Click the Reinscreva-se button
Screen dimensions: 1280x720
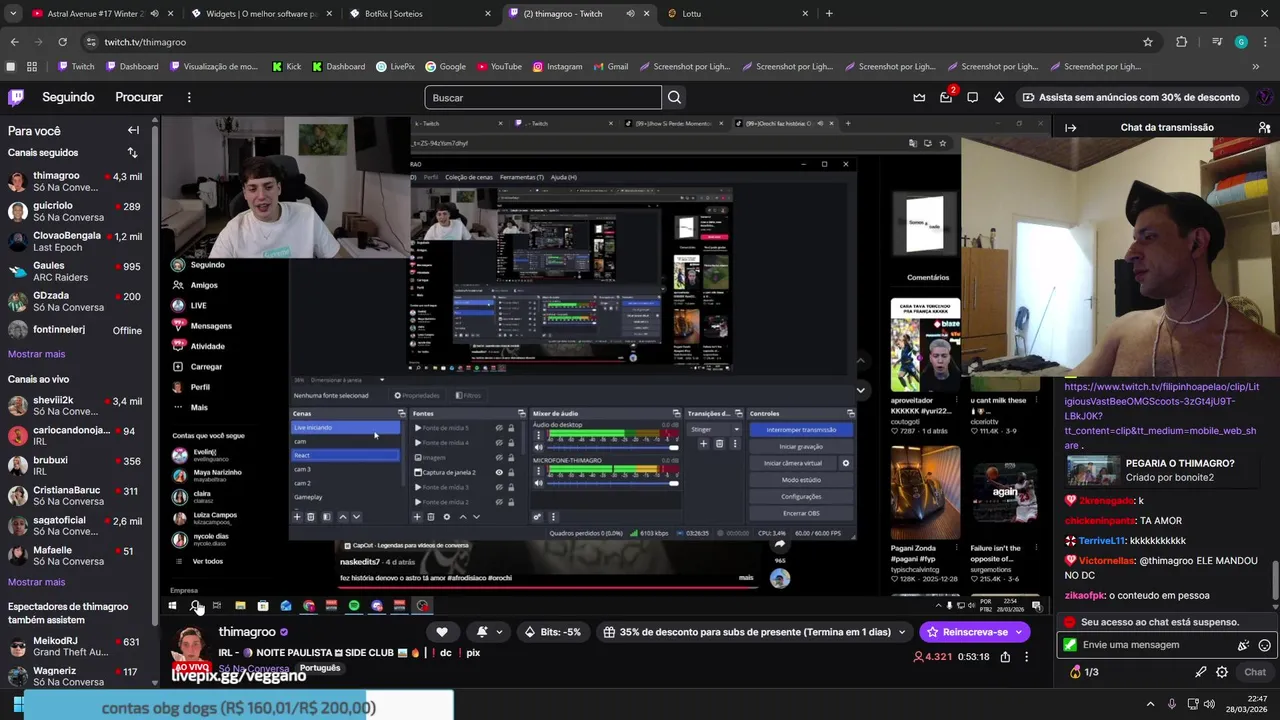[x=966, y=632]
